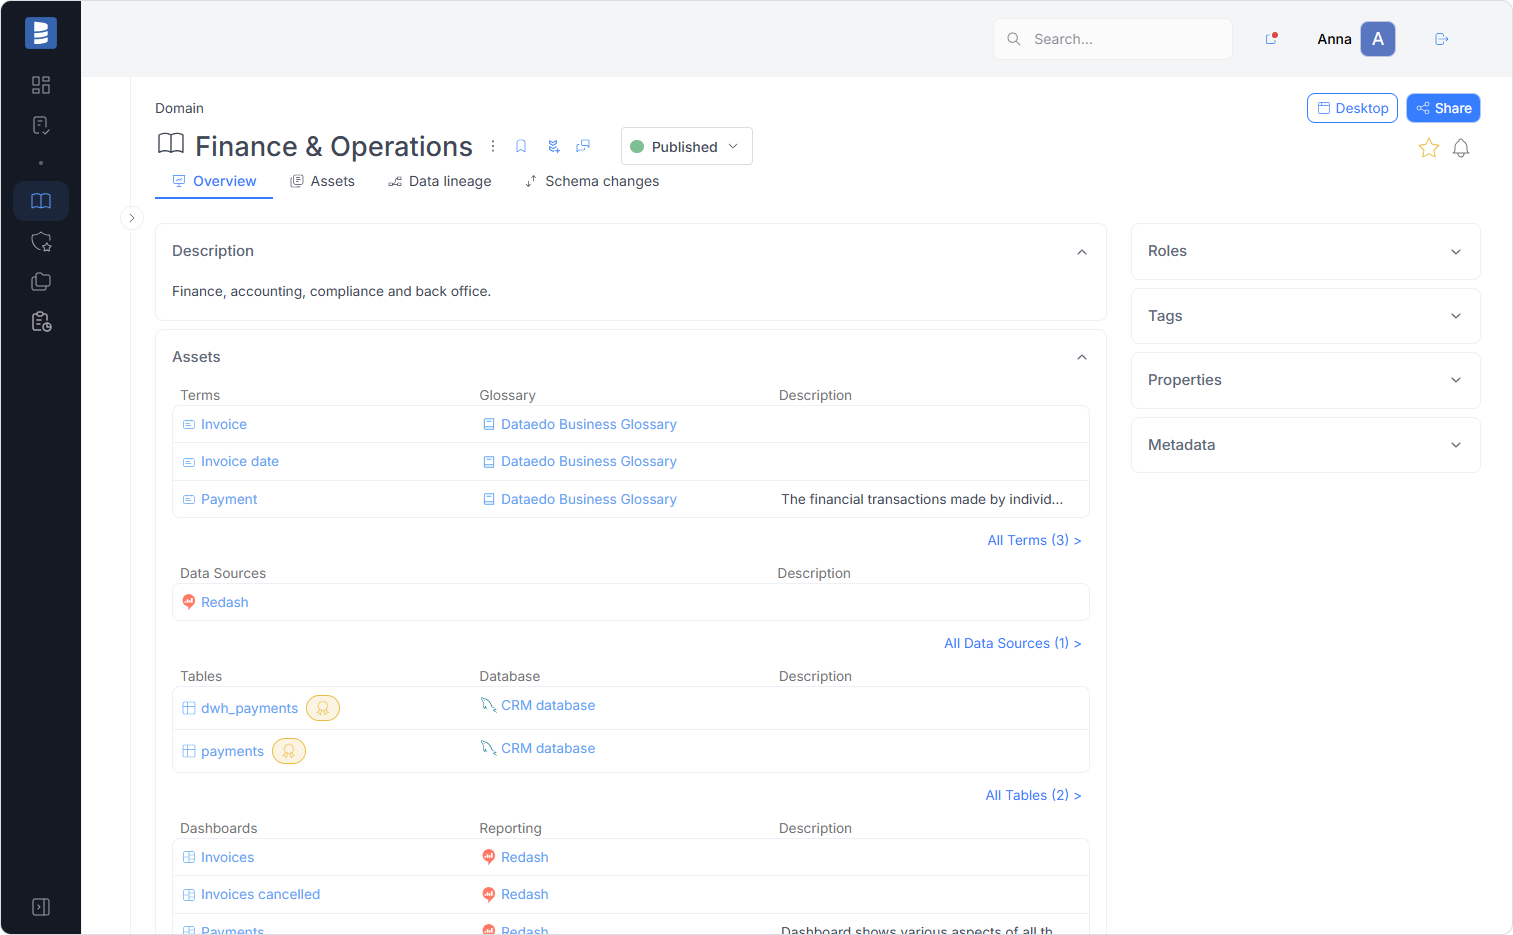
Task: Click the logout icon in top bar
Action: (x=1441, y=39)
